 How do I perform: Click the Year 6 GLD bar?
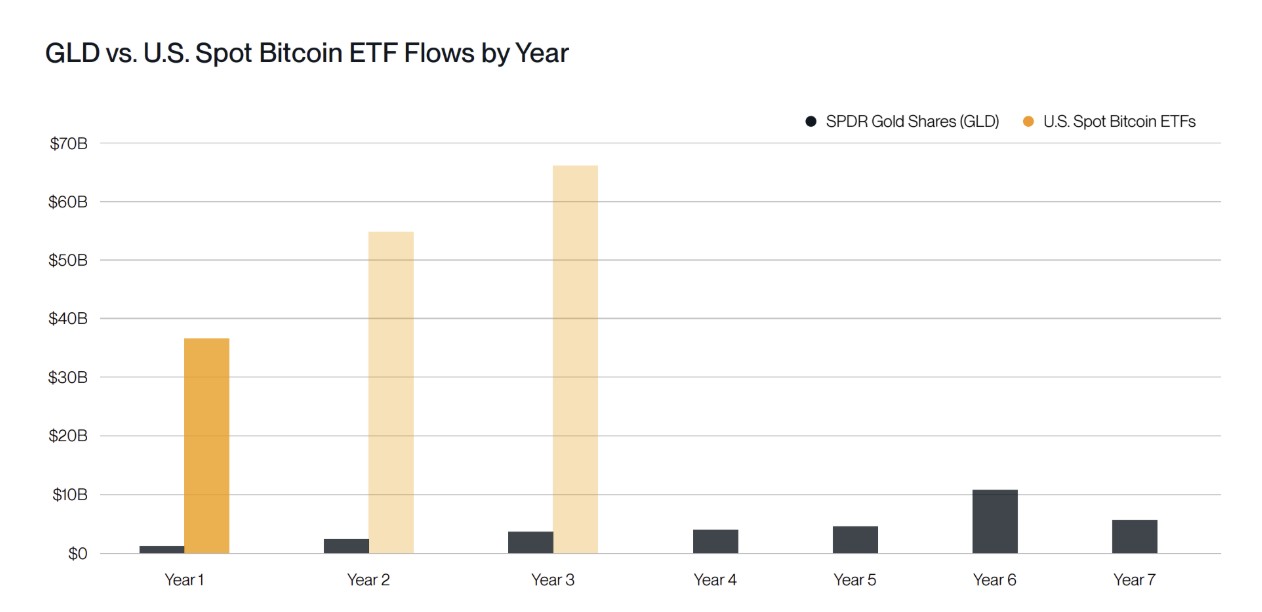(995, 521)
